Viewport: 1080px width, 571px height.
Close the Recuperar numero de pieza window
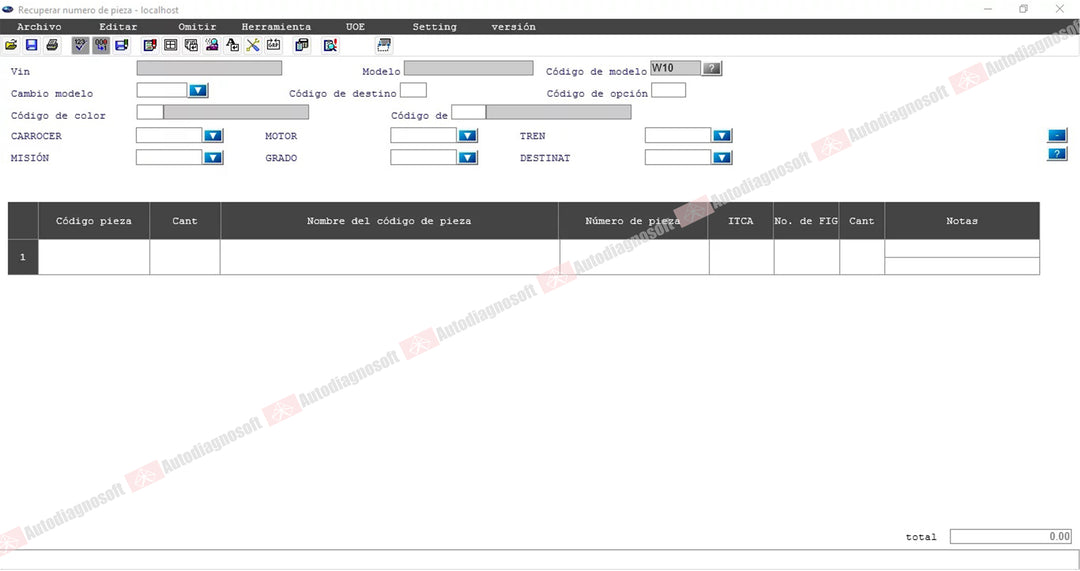click(x=1059, y=9)
